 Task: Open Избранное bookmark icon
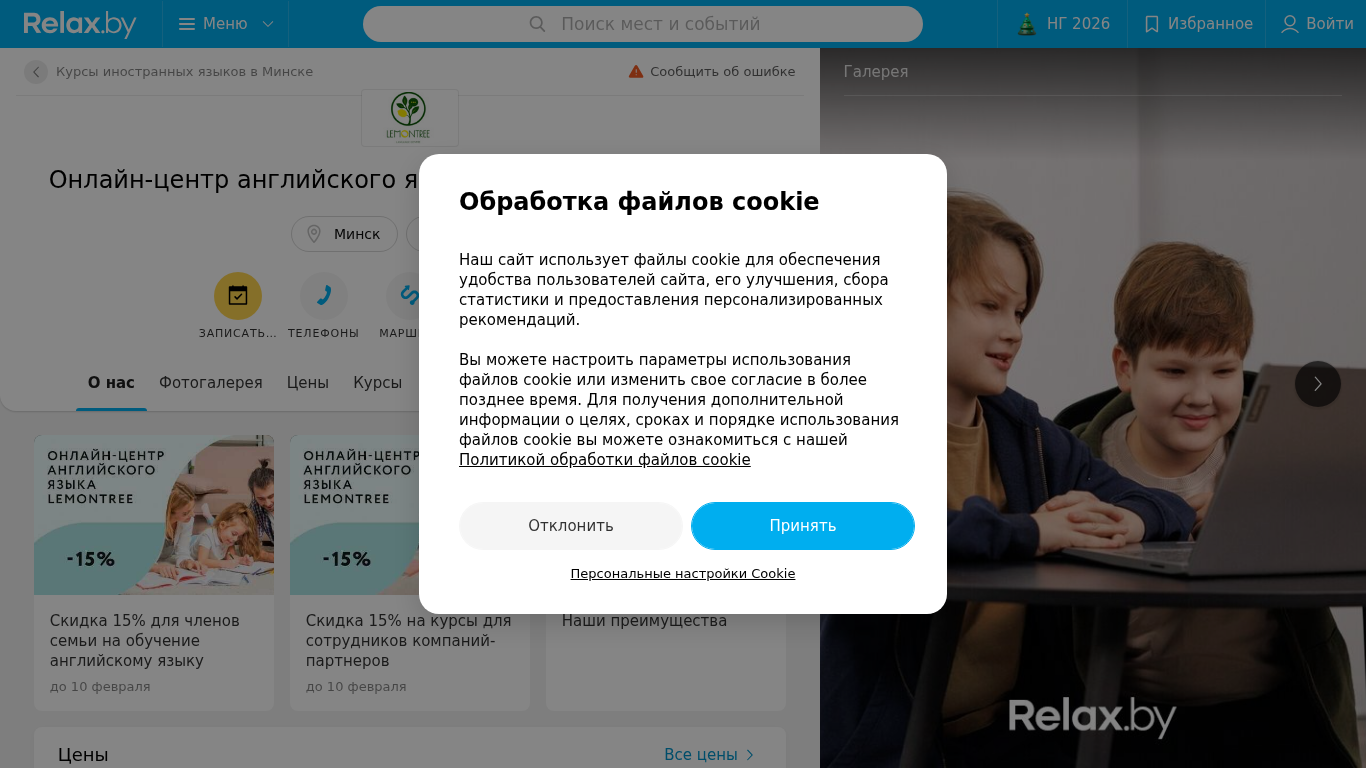point(1152,24)
